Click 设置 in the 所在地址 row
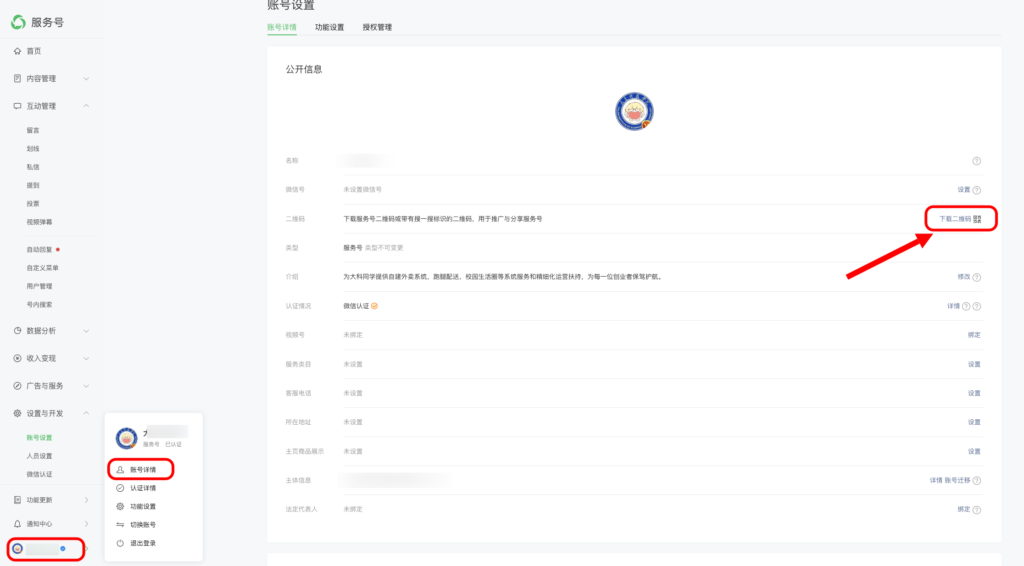Viewport: 1024px width, 566px height. click(x=974, y=422)
